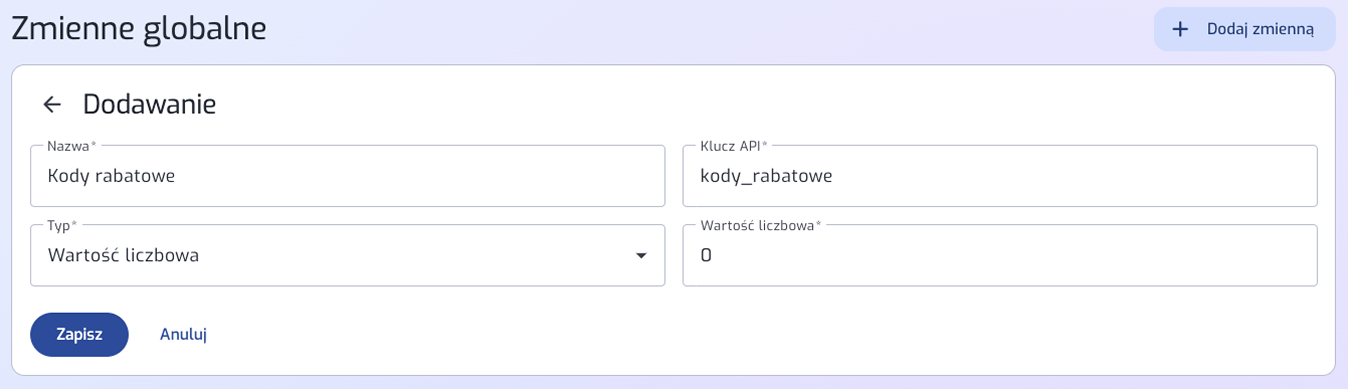The height and width of the screenshot is (389, 1348).
Task: Cancel adding with Anuluj
Action: click(183, 334)
